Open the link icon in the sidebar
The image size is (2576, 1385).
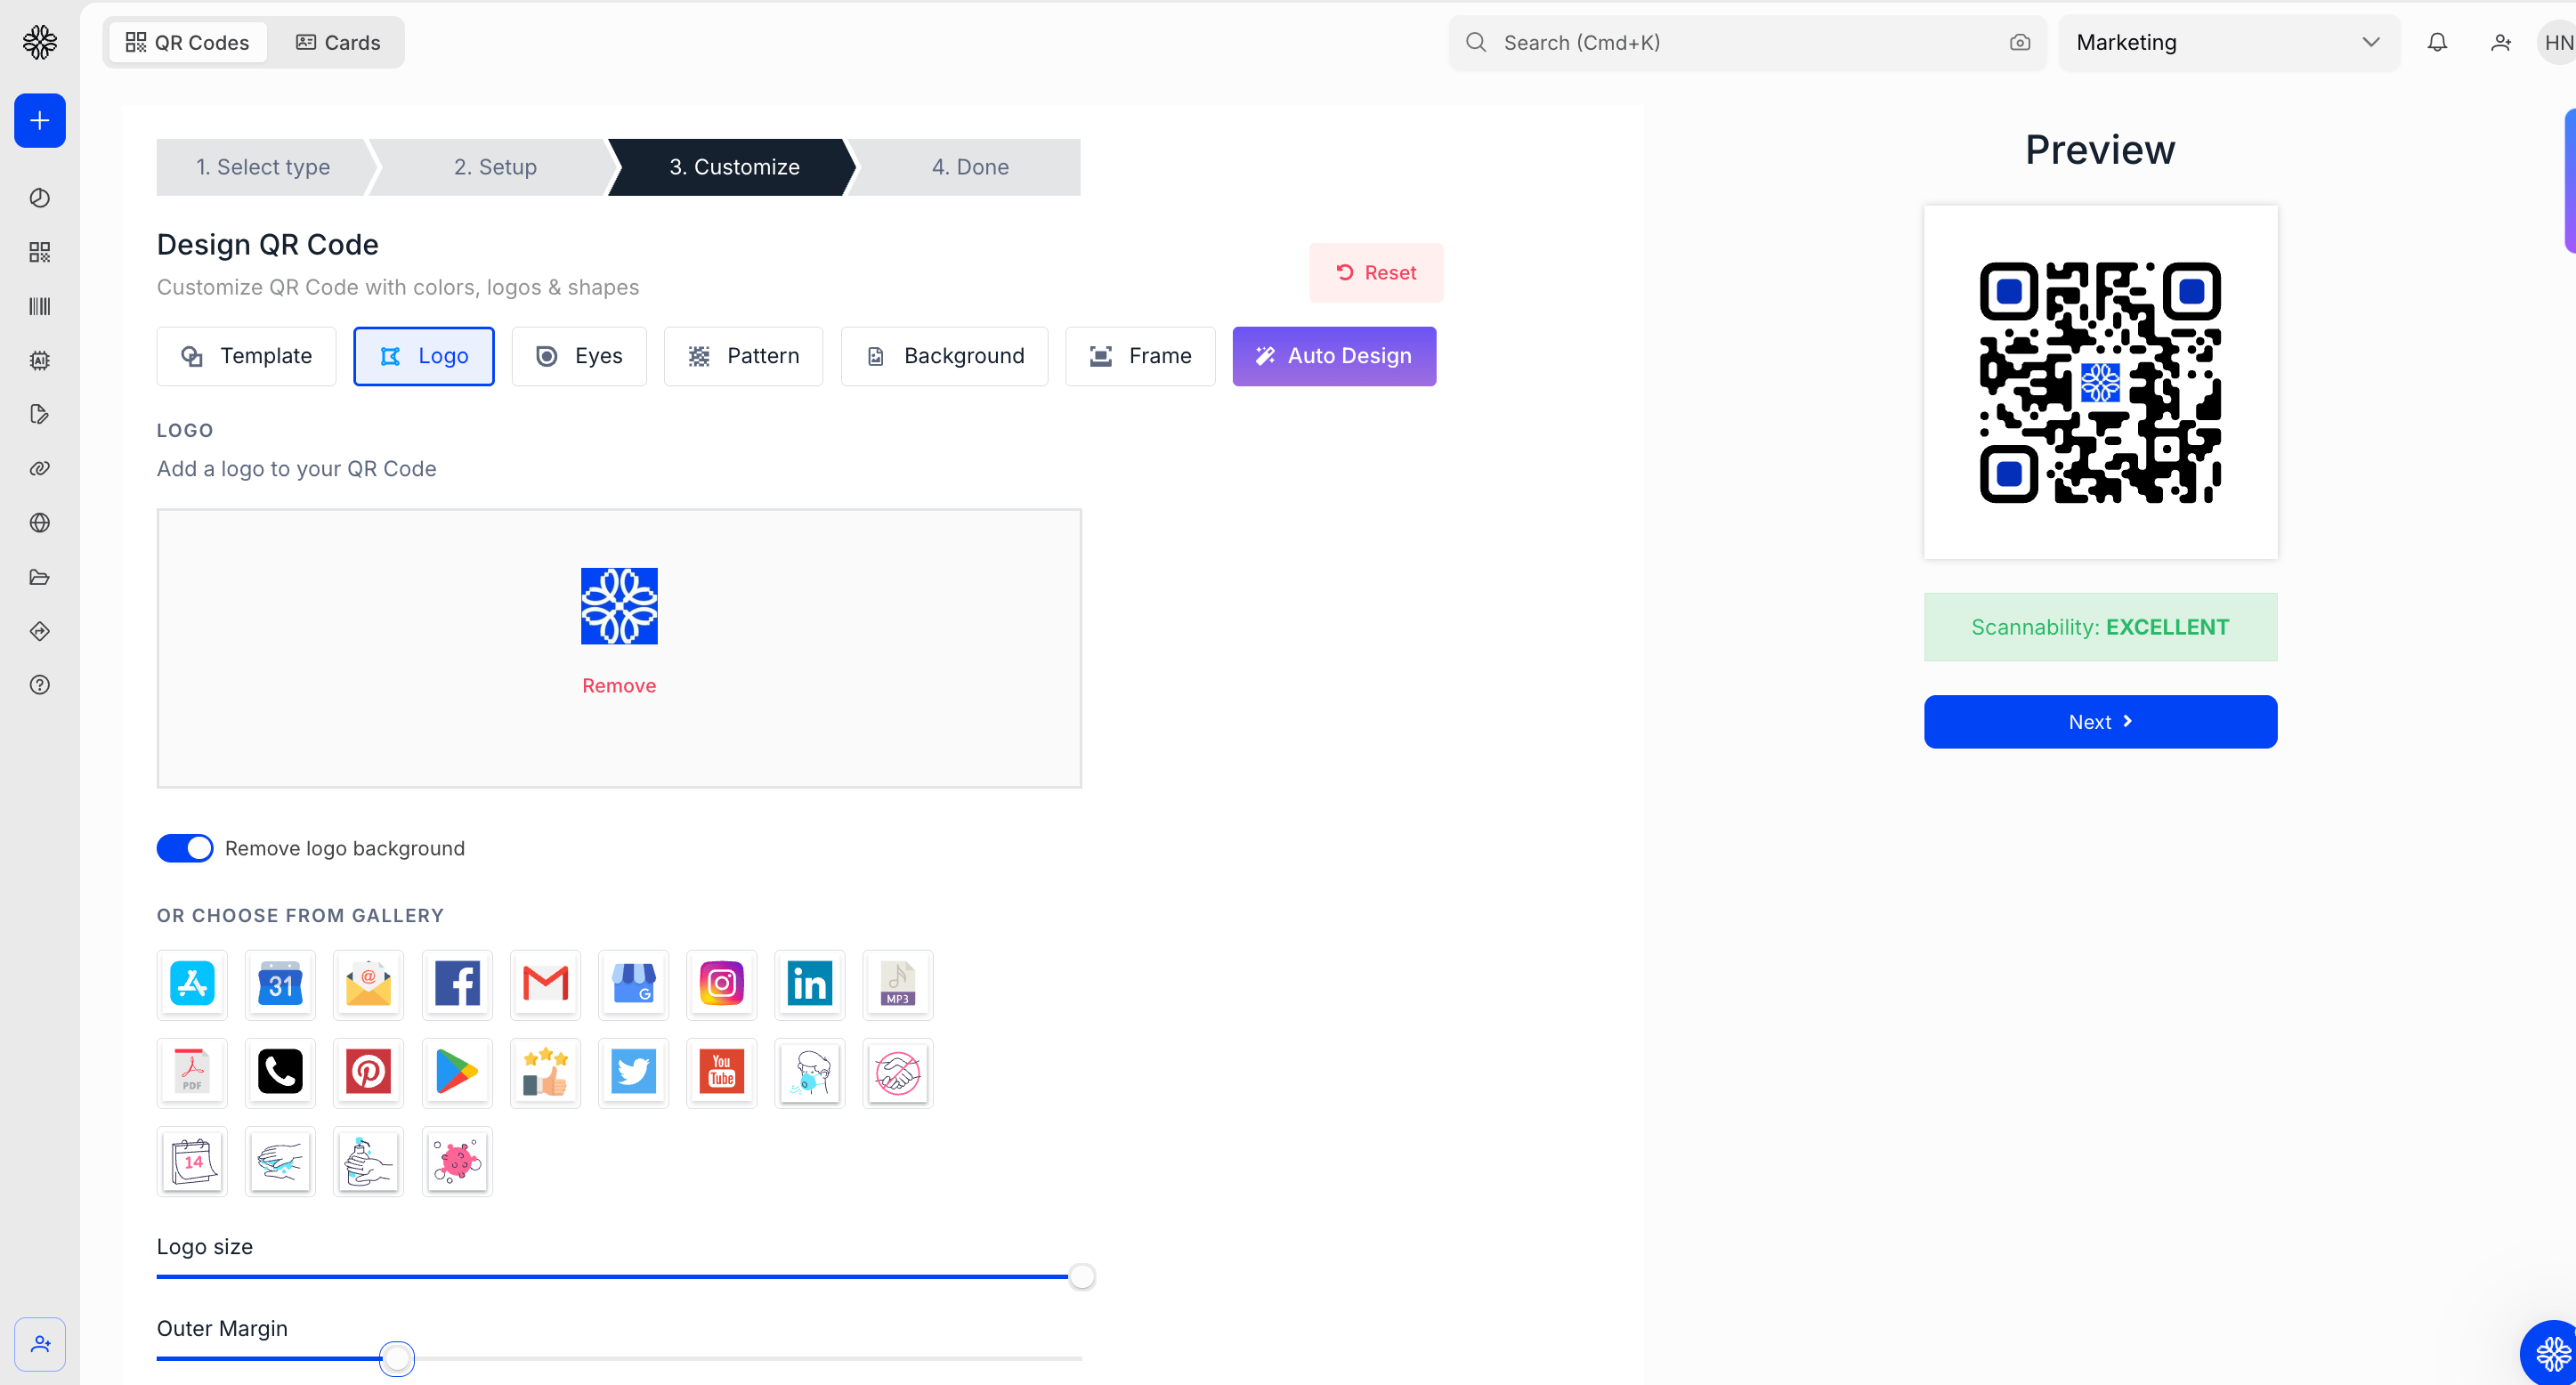(x=40, y=468)
